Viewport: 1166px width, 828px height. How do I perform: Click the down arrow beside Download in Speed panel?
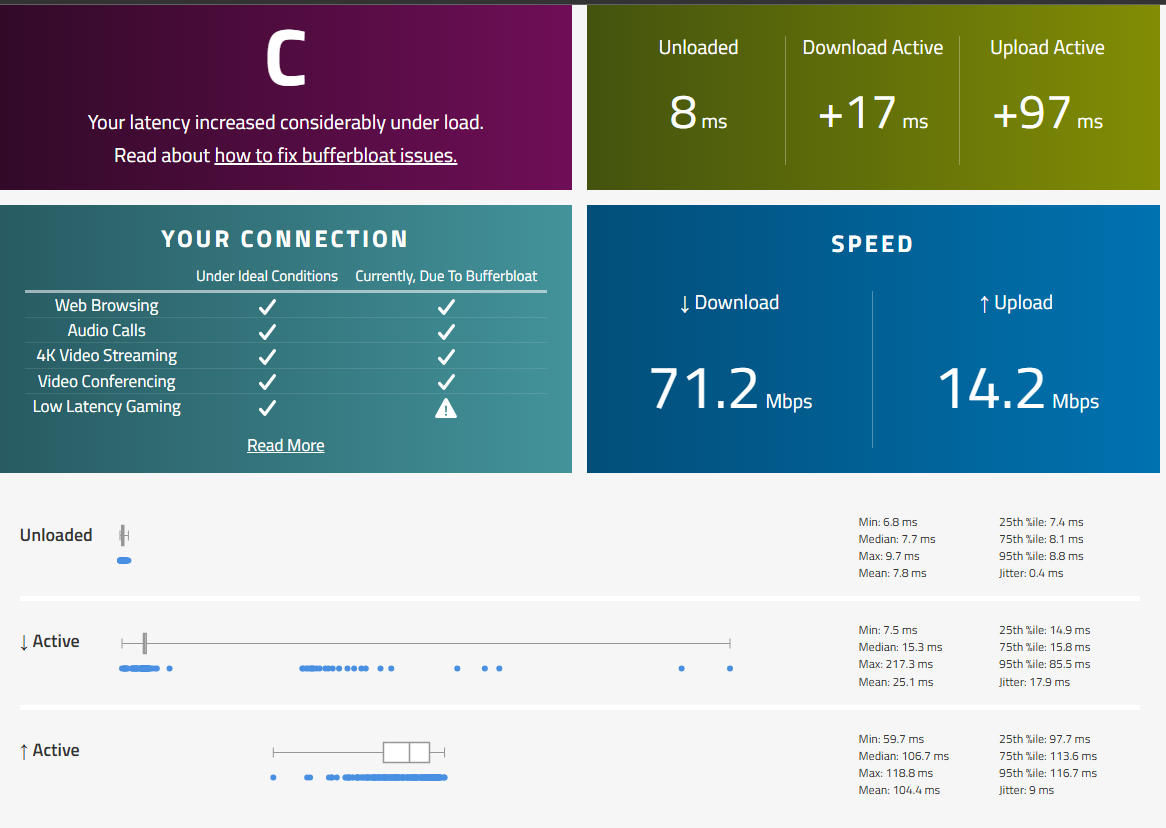click(684, 304)
